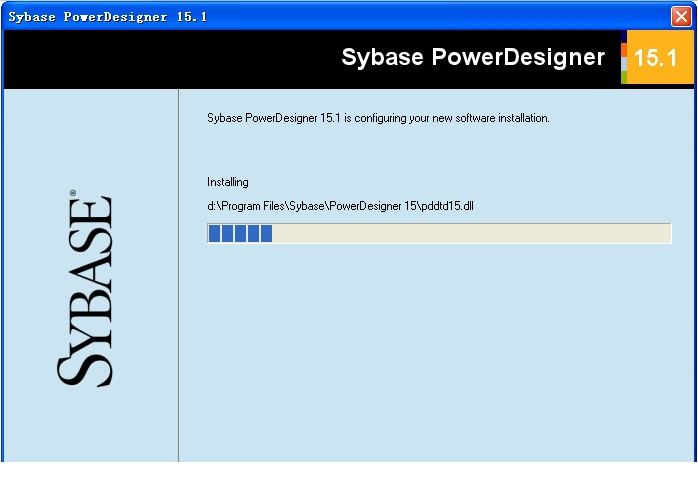Click the 'Sybase PowerDesigner' banner heading

click(x=473, y=57)
